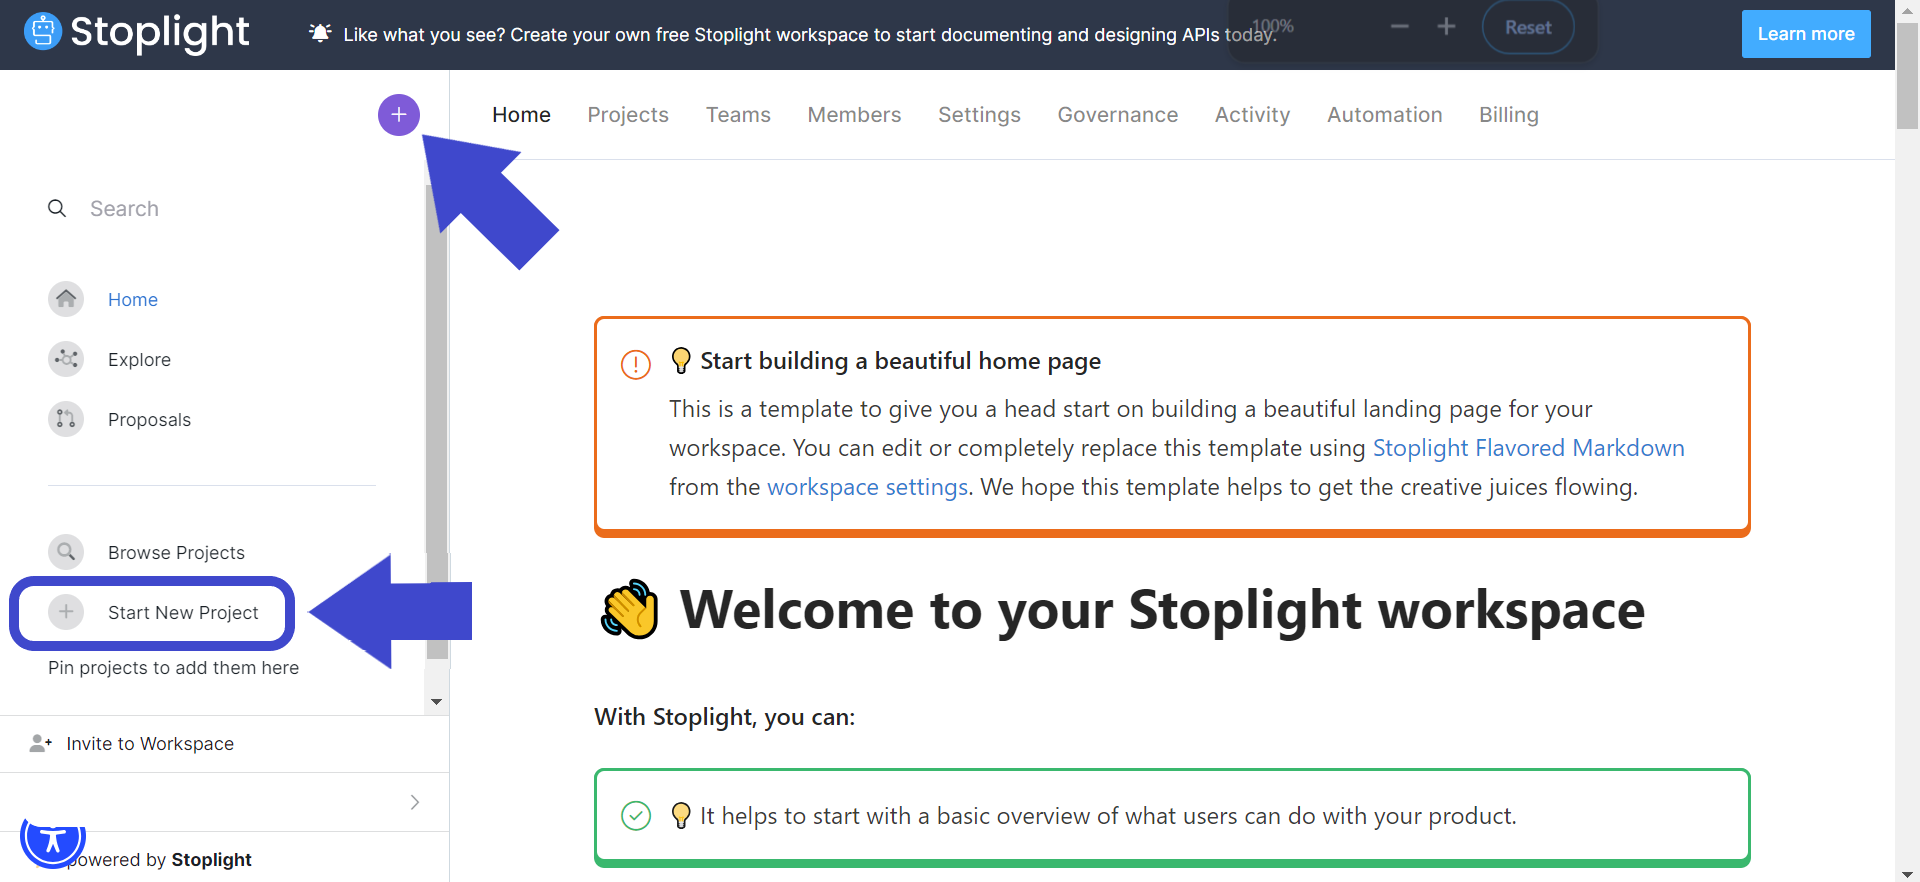
Task: Switch to the Projects tab
Action: pyautogui.click(x=628, y=115)
